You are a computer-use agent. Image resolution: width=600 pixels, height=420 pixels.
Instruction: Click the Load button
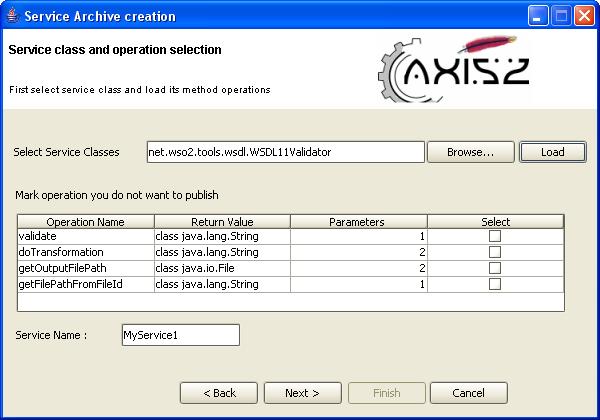[x=553, y=152]
